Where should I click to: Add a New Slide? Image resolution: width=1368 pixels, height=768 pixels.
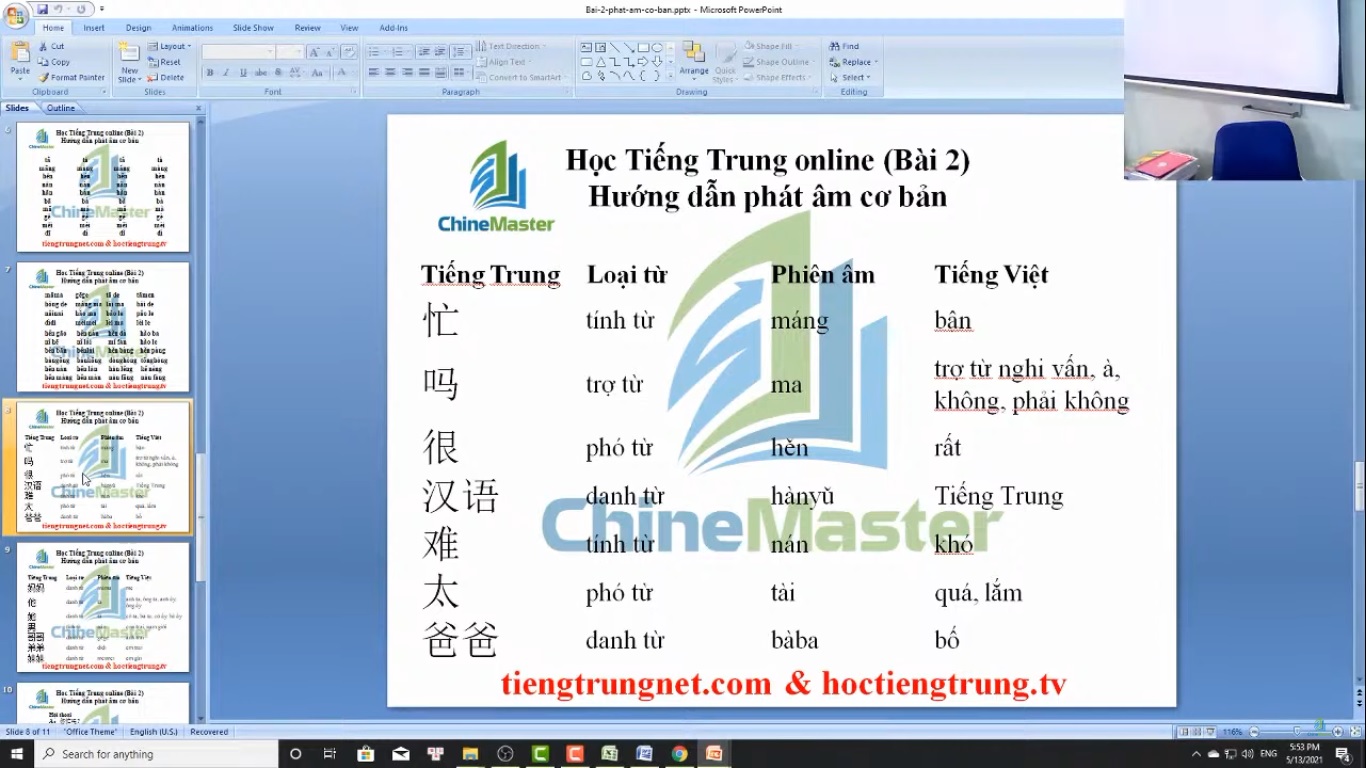pyautogui.click(x=129, y=62)
